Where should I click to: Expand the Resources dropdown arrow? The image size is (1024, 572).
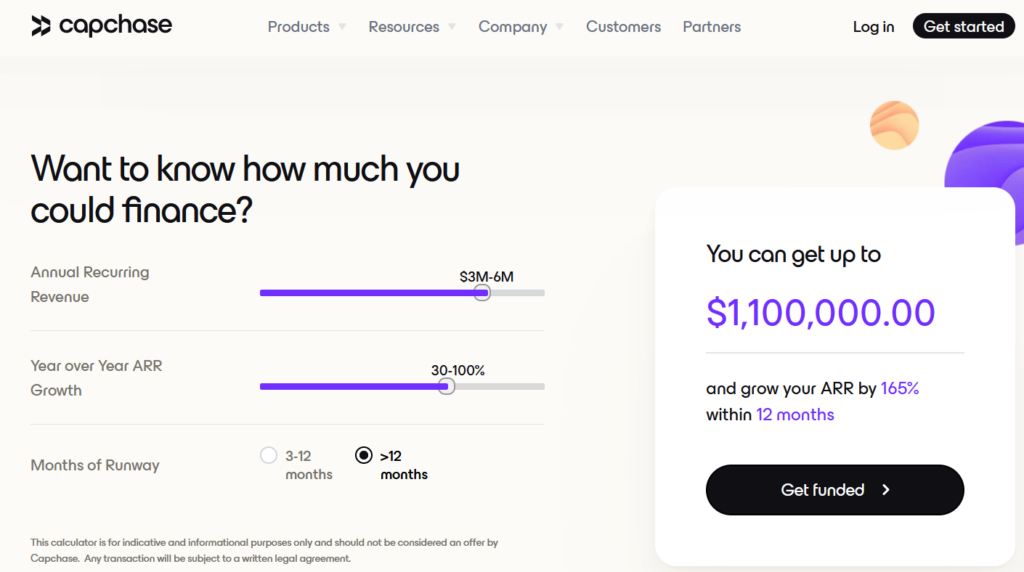(452, 27)
